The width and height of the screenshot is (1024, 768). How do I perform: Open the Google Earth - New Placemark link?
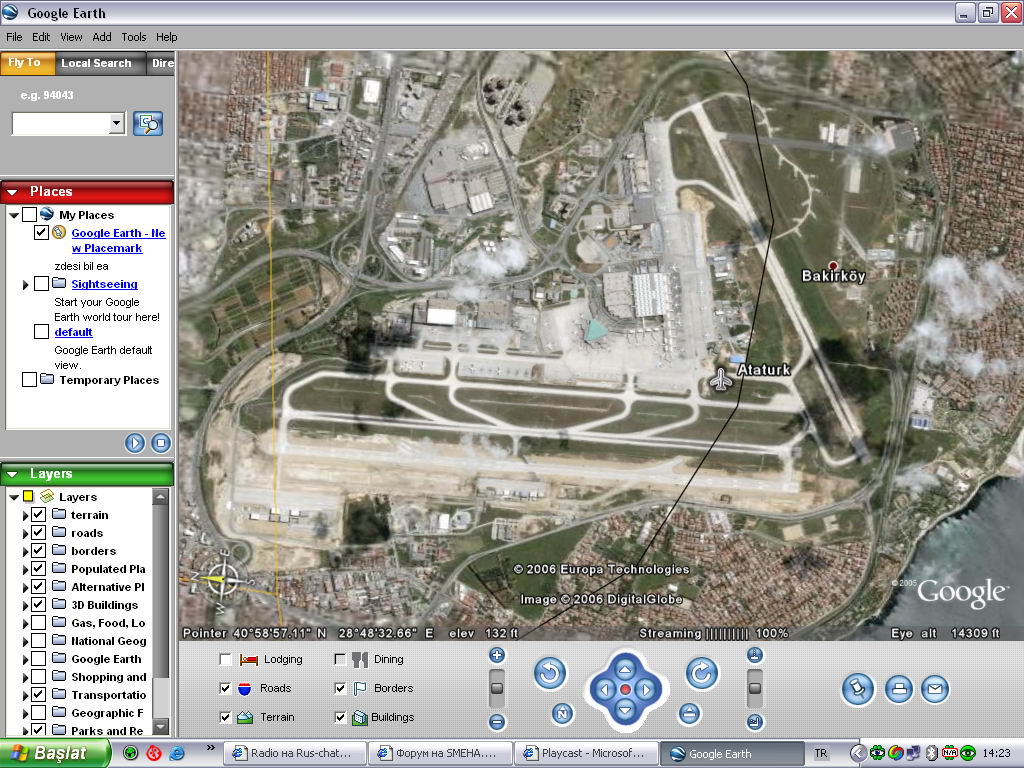[x=118, y=240]
